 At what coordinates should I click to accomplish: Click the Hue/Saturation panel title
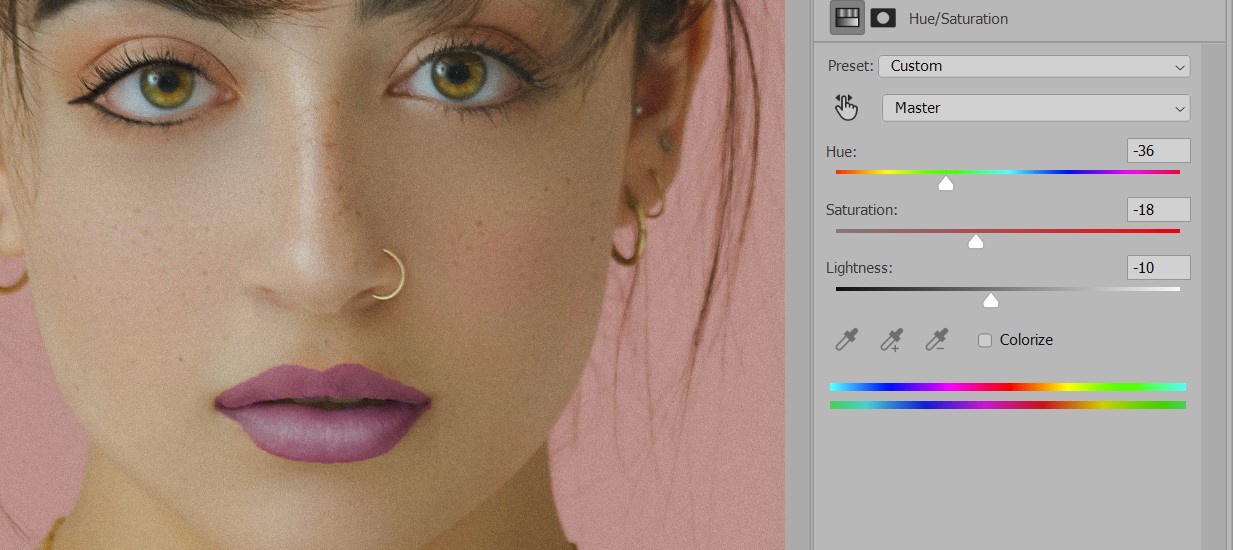click(x=958, y=19)
